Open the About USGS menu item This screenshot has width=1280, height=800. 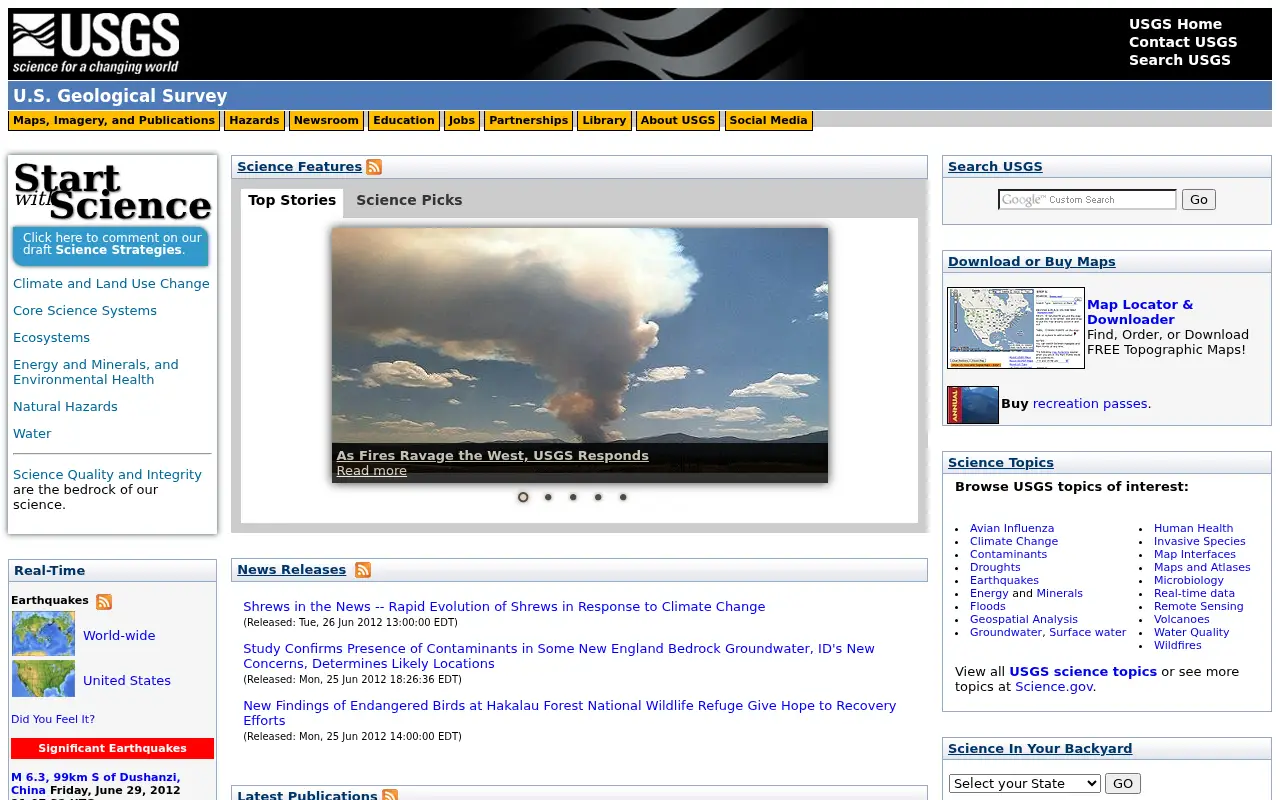[678, 121]
